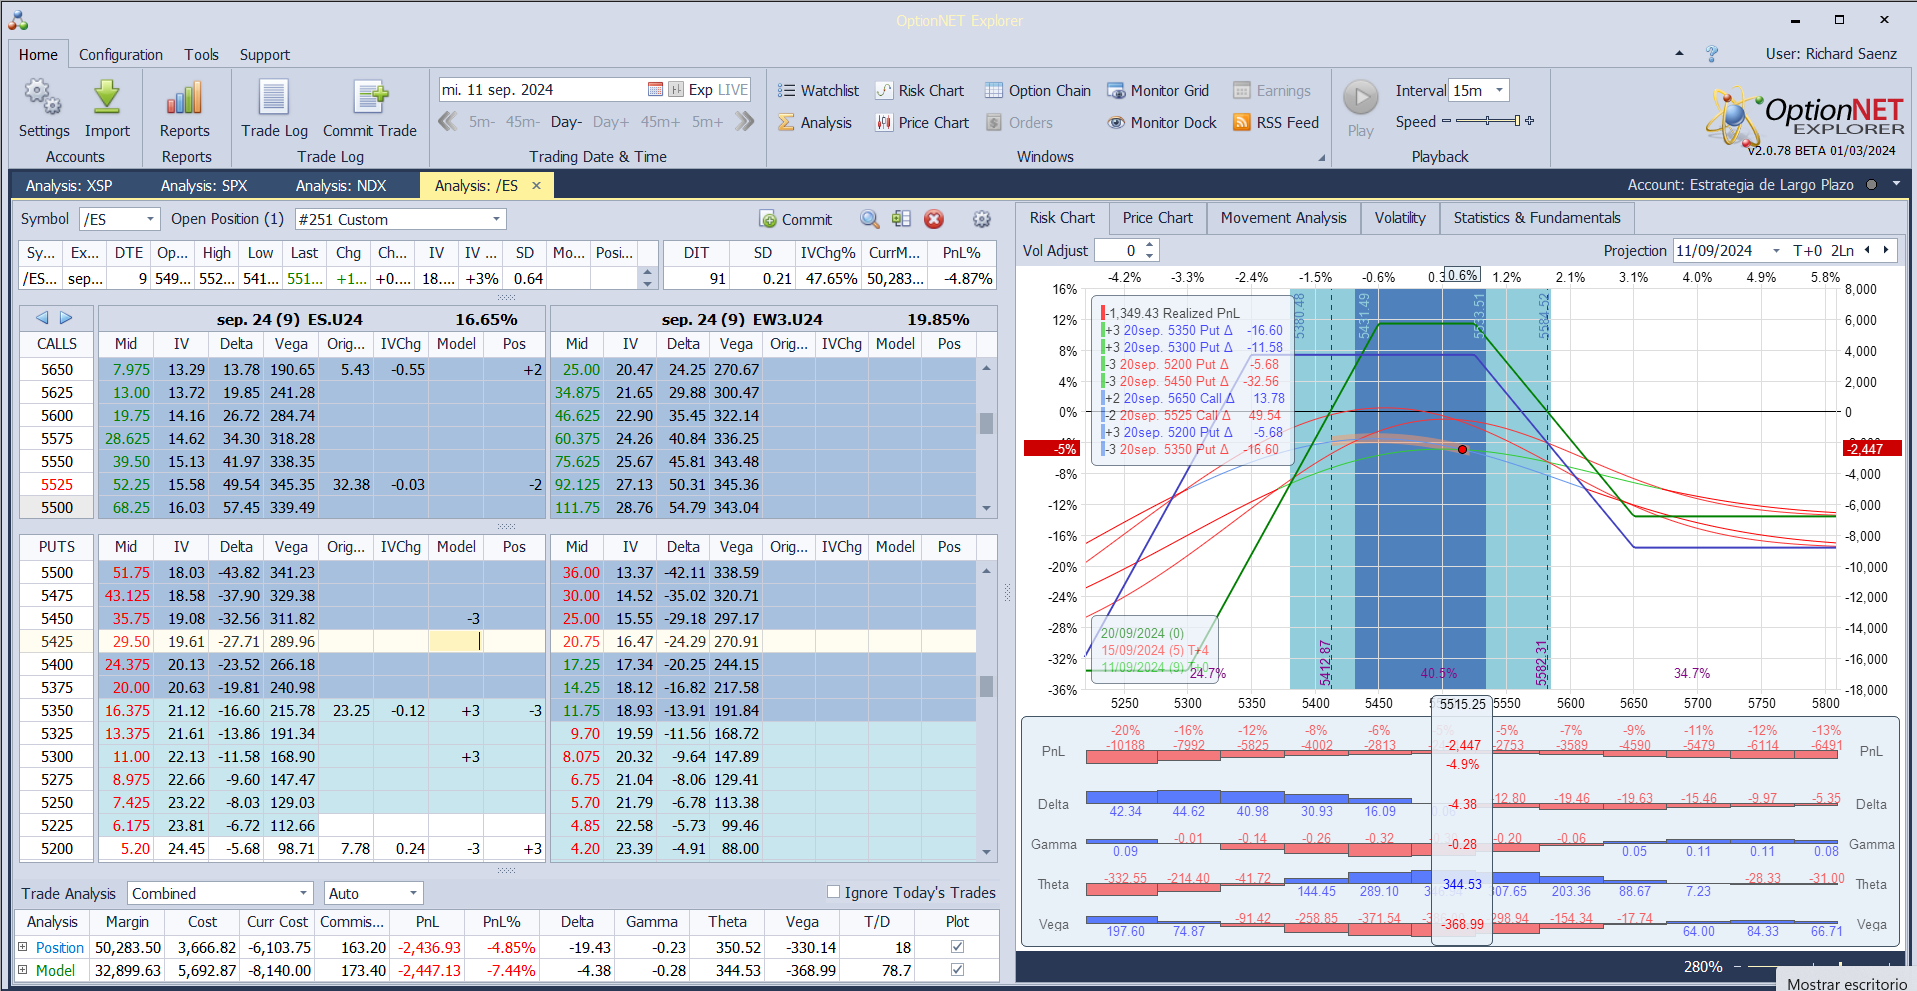The width and height of the screenshot is (1917, 991).
Task: Open the Statistics & Fundamentals tab
Action: coord(1537,217)
